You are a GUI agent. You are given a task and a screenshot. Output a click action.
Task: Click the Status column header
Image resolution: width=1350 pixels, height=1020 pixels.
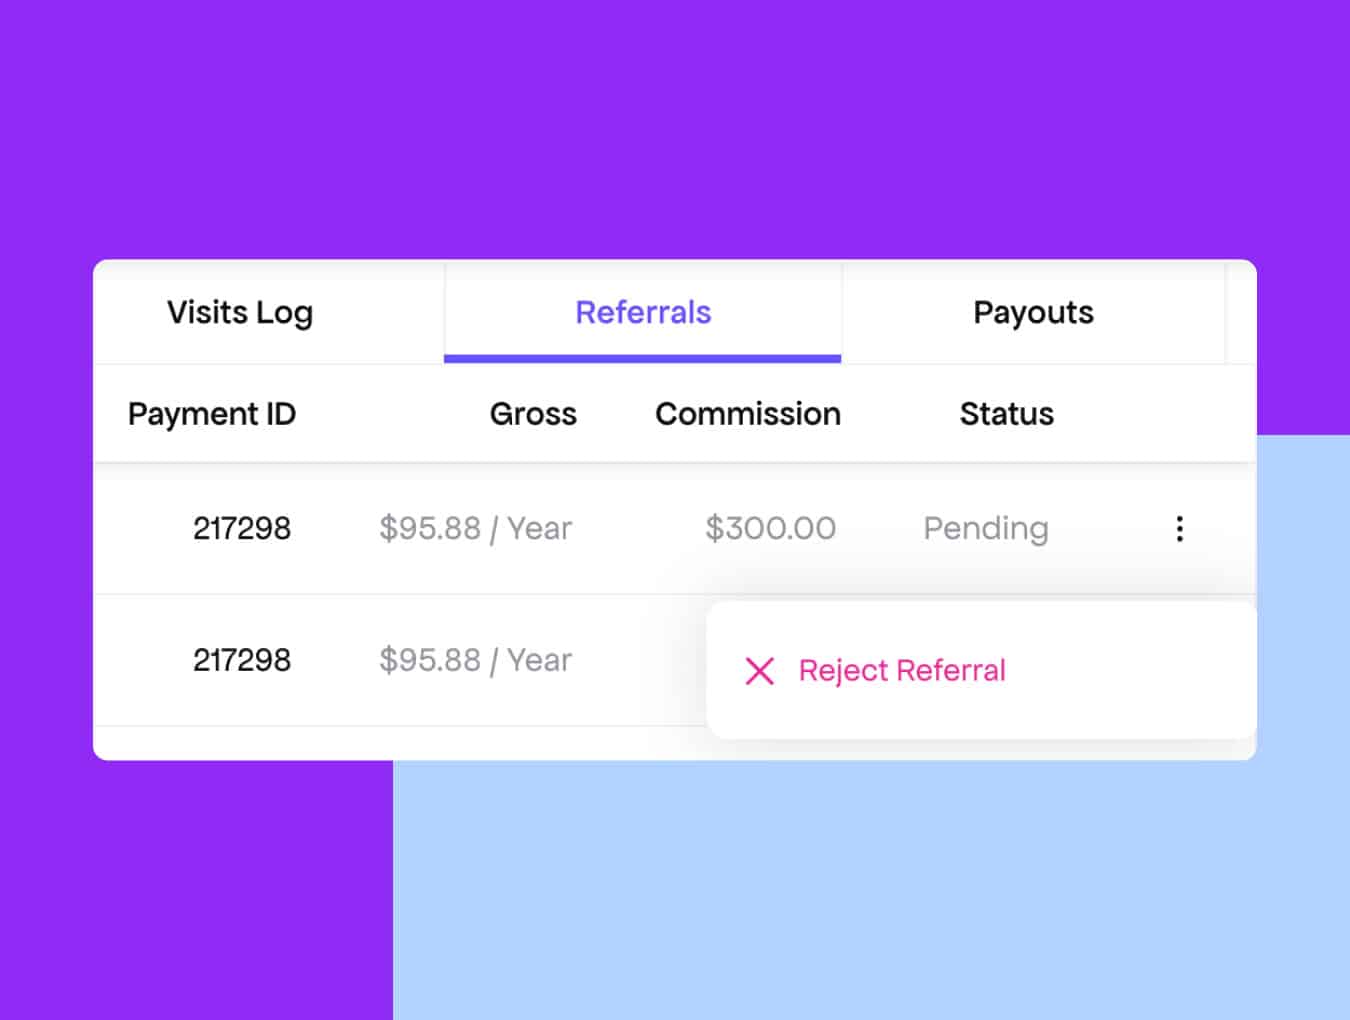pyautogui.click(x=1006, y=414)
